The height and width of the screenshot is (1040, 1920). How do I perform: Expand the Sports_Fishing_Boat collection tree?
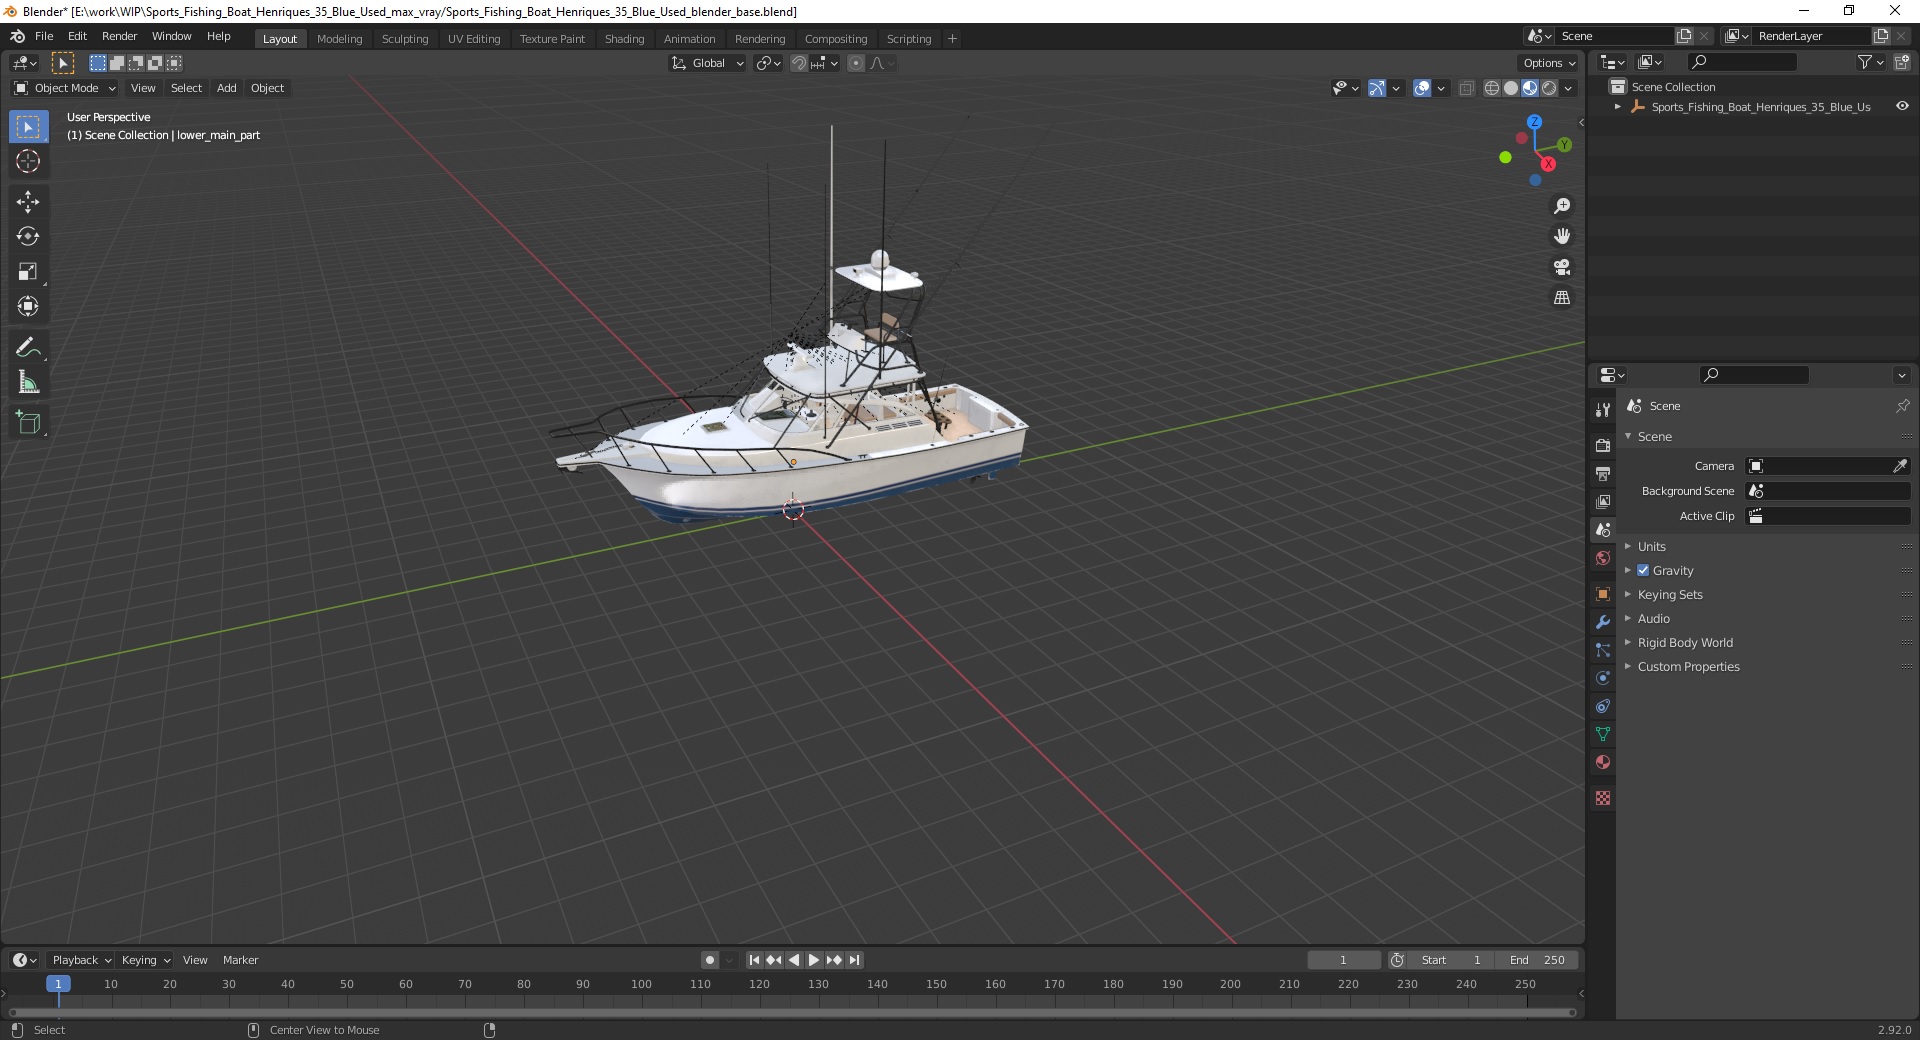pos(1618,107)
